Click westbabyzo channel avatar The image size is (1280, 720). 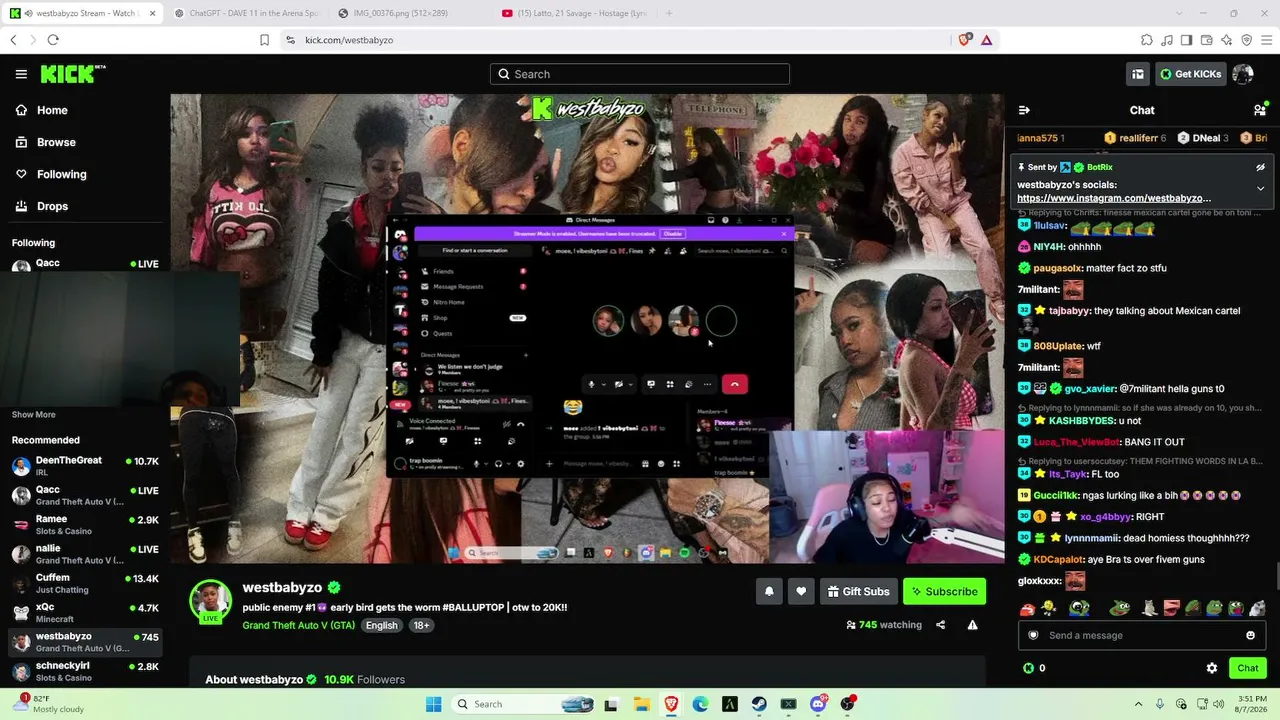tap(211, 600)
